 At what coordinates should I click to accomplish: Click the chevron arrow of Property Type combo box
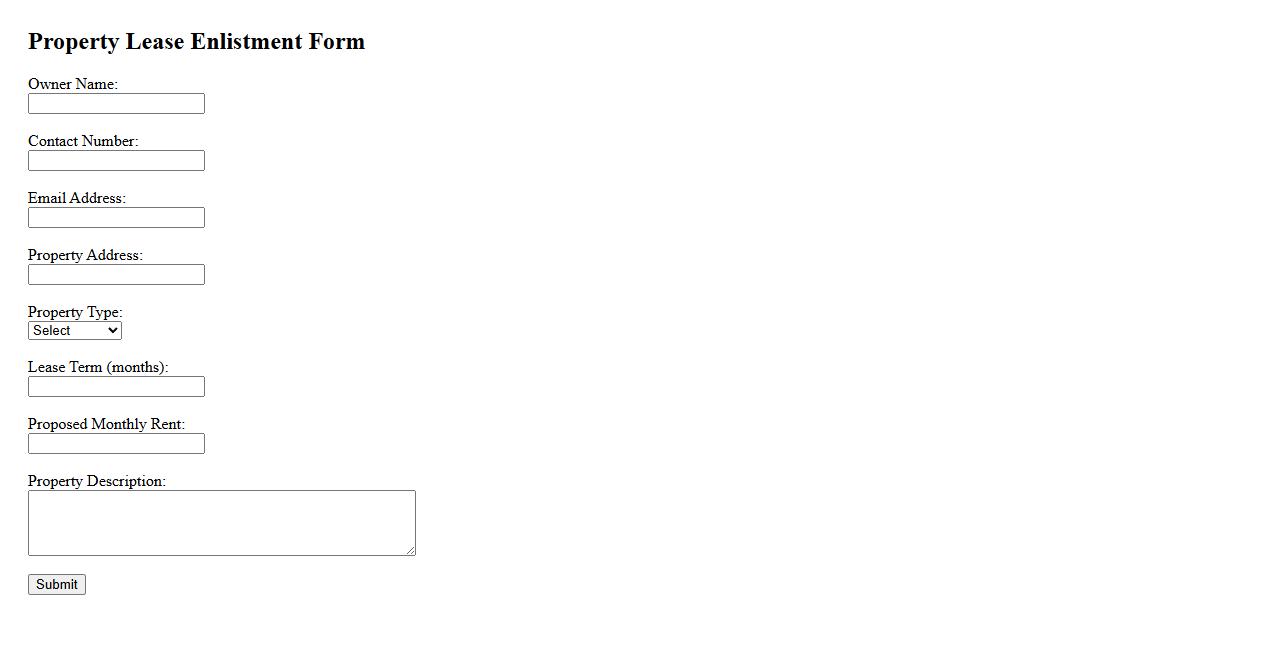tap(112, 331)
